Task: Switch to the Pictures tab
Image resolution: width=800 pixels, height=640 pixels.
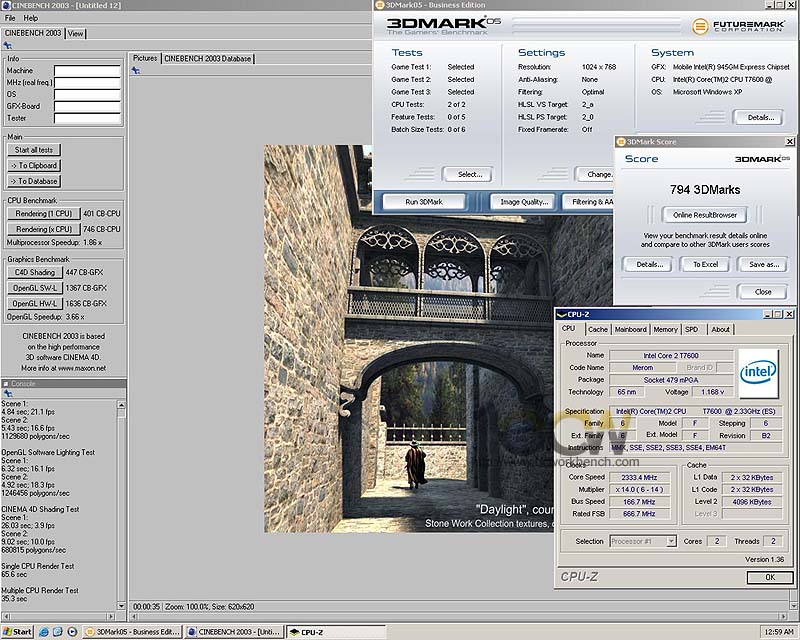Action: click(x=145, y=58)
